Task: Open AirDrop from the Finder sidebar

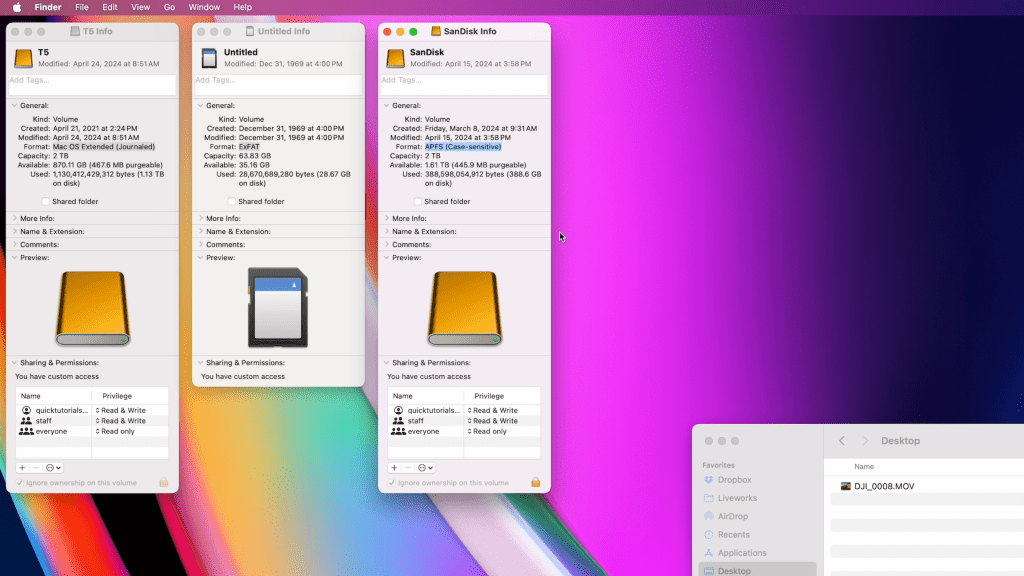Action: (732, 516)
